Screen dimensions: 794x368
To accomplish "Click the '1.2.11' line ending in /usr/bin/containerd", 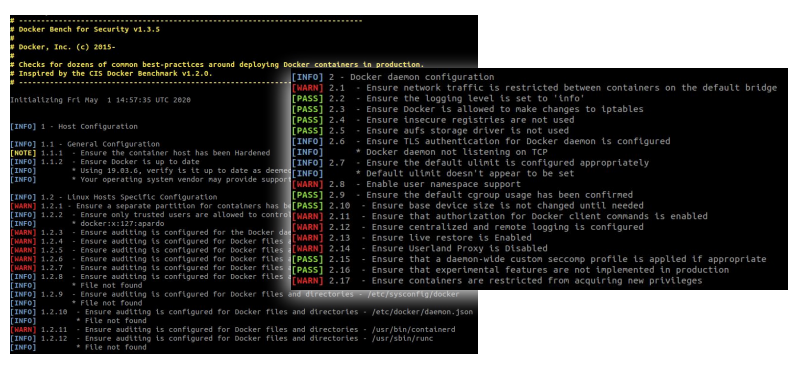I will tap(233, 330).
